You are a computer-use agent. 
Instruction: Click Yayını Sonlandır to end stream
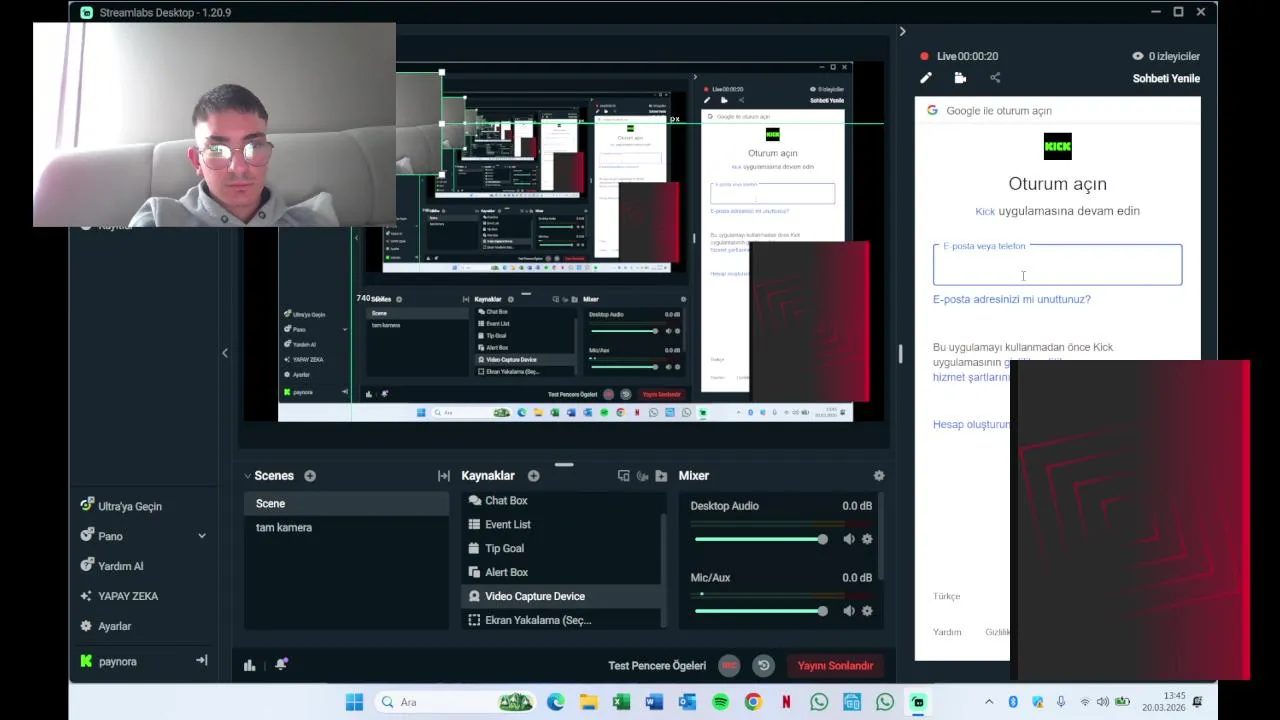(835, 666)
